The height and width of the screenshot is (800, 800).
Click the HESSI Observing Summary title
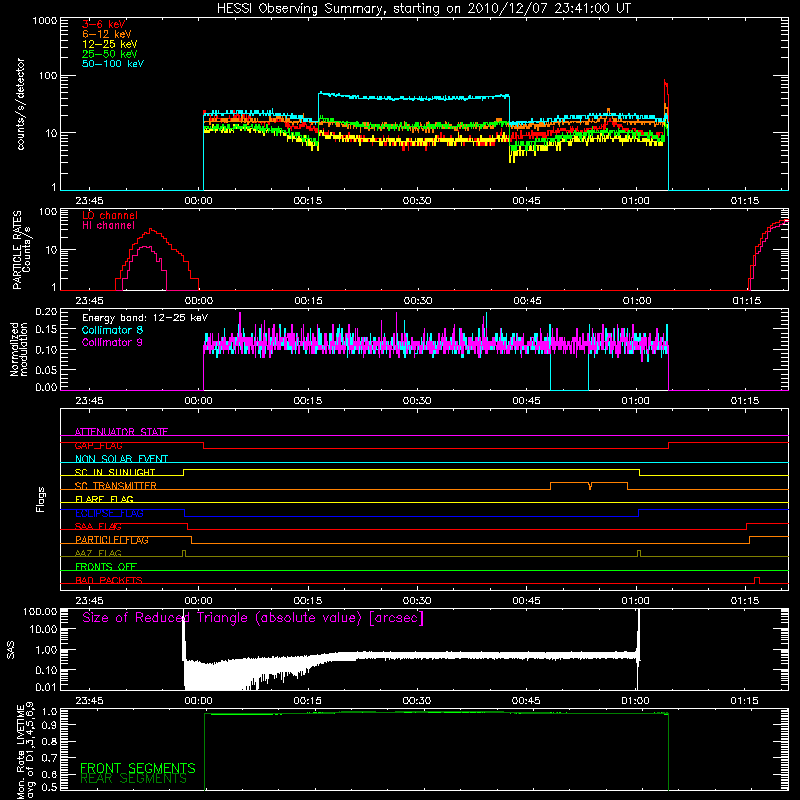pos(423,8)
